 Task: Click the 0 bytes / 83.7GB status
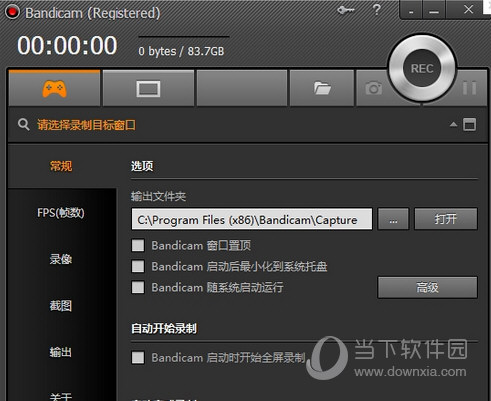[181, 51]
